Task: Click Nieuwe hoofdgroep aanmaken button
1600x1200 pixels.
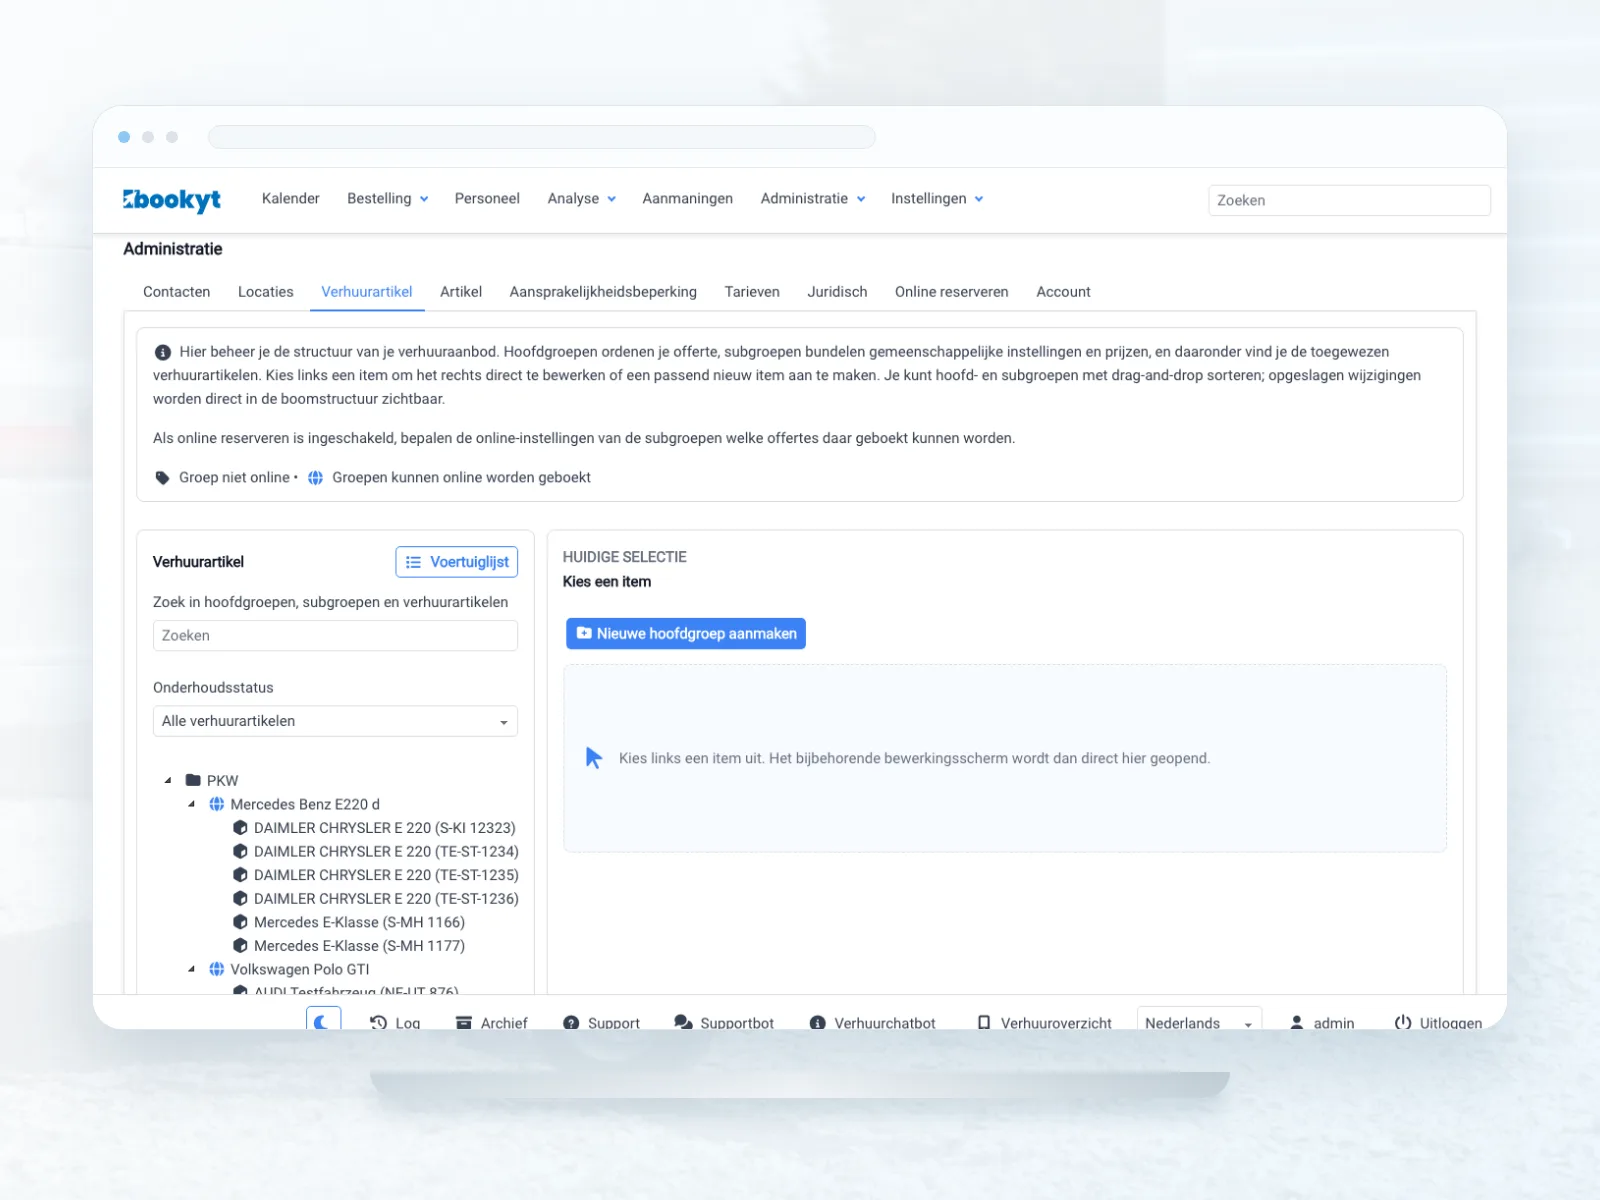Action: (686, 633)
